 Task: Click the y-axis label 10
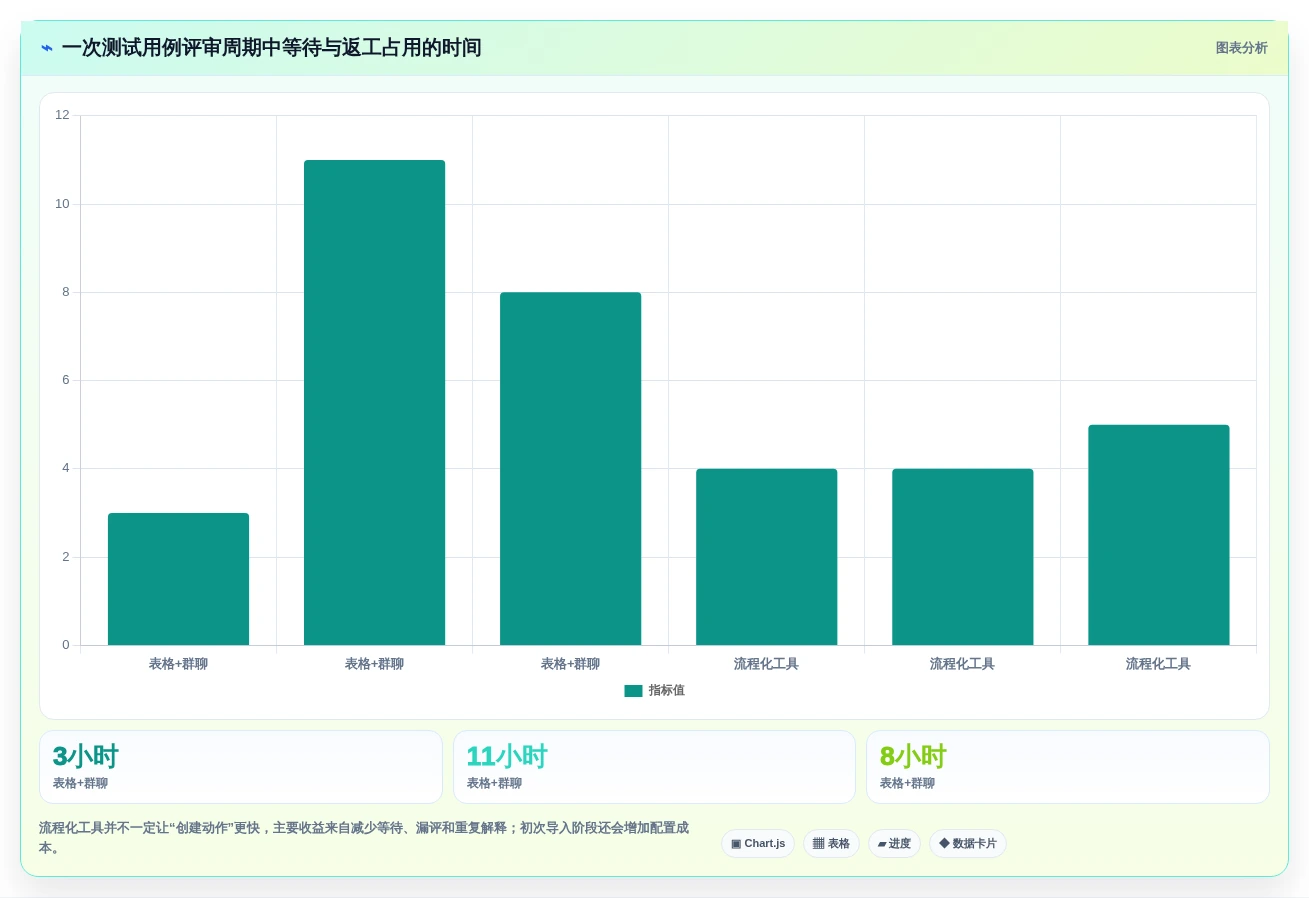pyautogui.click(x=63, y=204)
